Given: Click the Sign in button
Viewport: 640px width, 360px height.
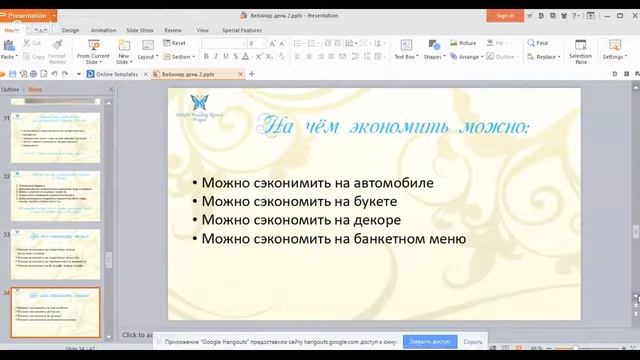Looking at the screenshot, I should [505, 16].
